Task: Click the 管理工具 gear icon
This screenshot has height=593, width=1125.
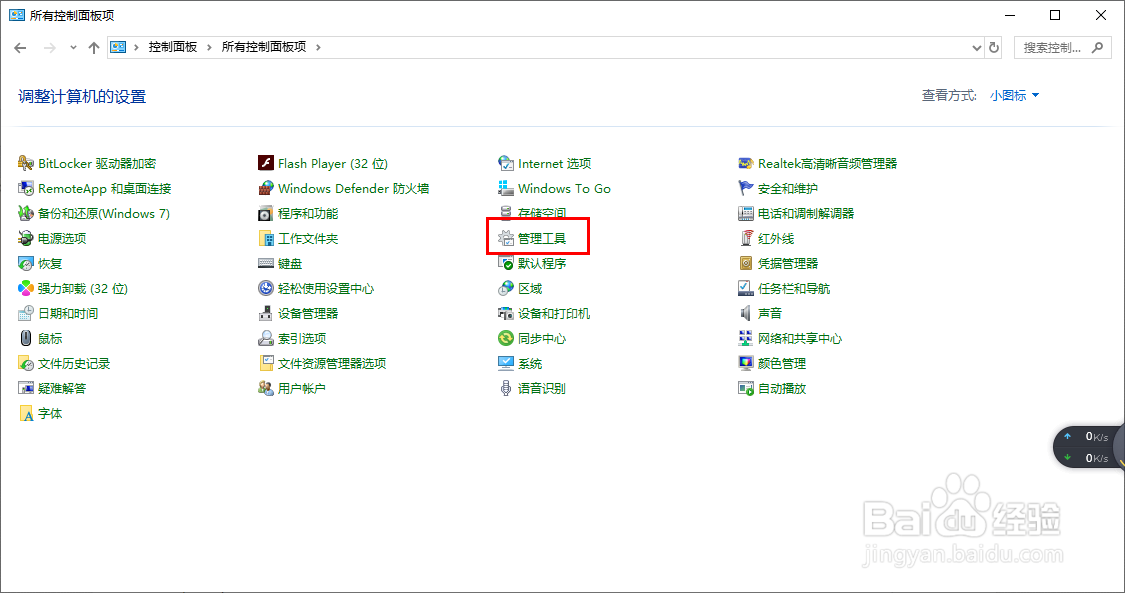Action: (506, 239)
